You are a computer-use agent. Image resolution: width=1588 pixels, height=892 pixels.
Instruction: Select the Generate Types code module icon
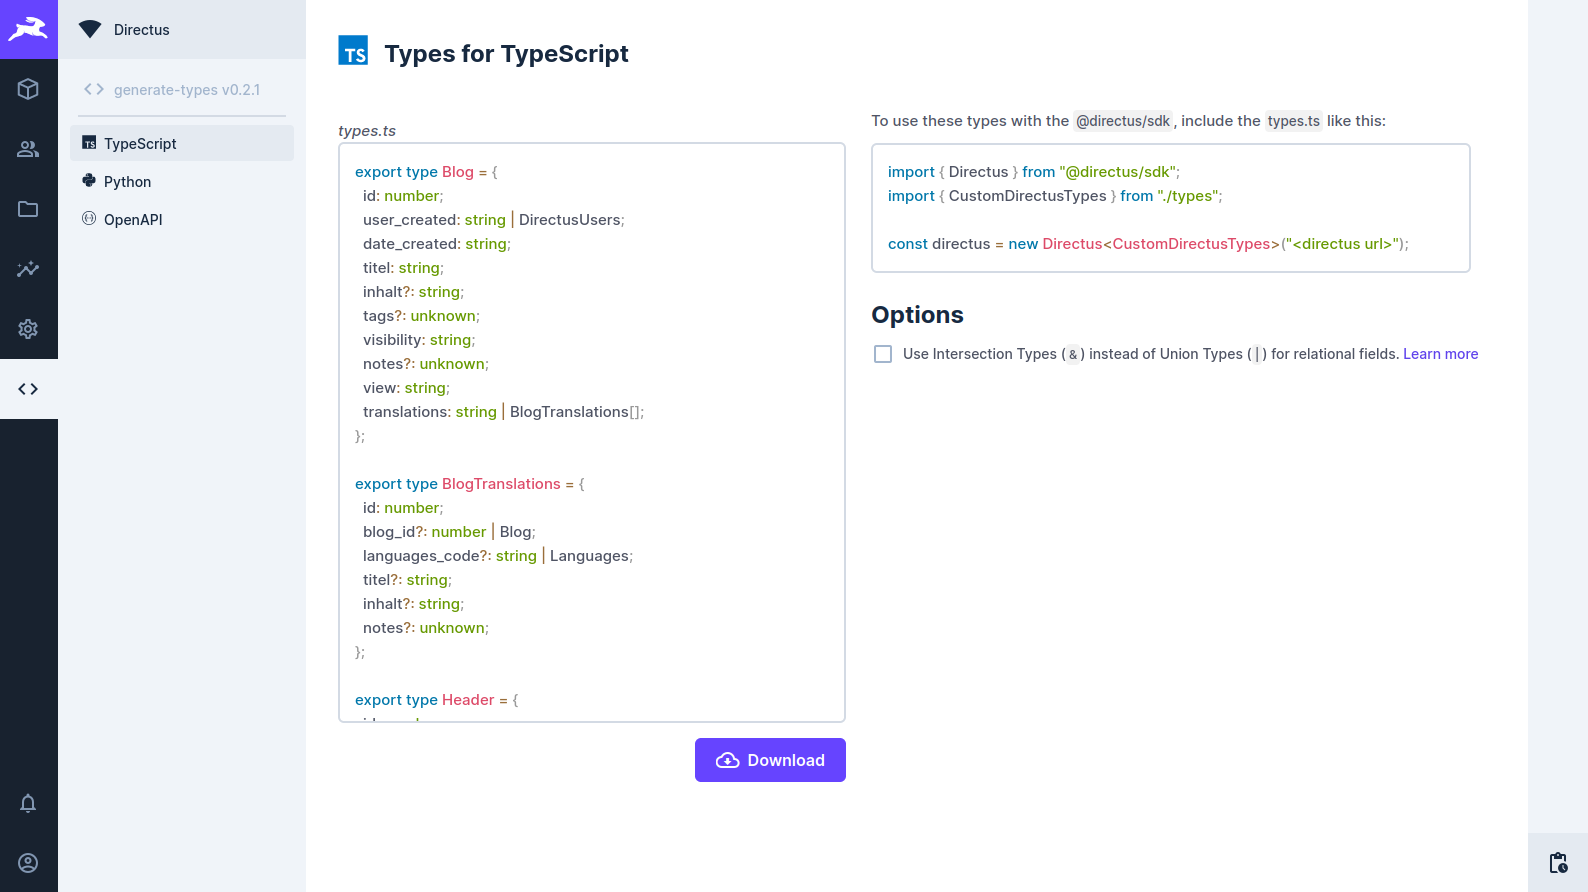28,389
